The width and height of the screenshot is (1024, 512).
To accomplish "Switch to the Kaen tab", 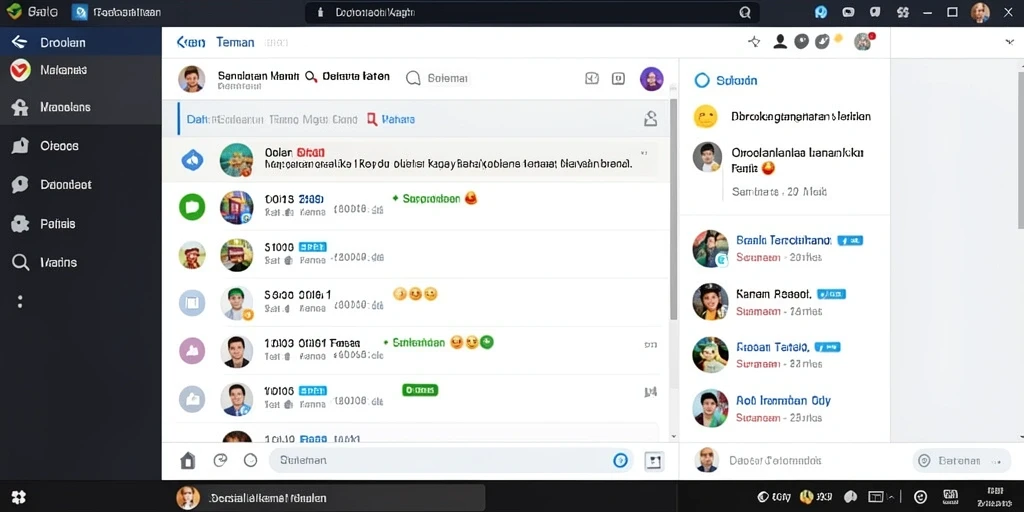I will (191, 42).
